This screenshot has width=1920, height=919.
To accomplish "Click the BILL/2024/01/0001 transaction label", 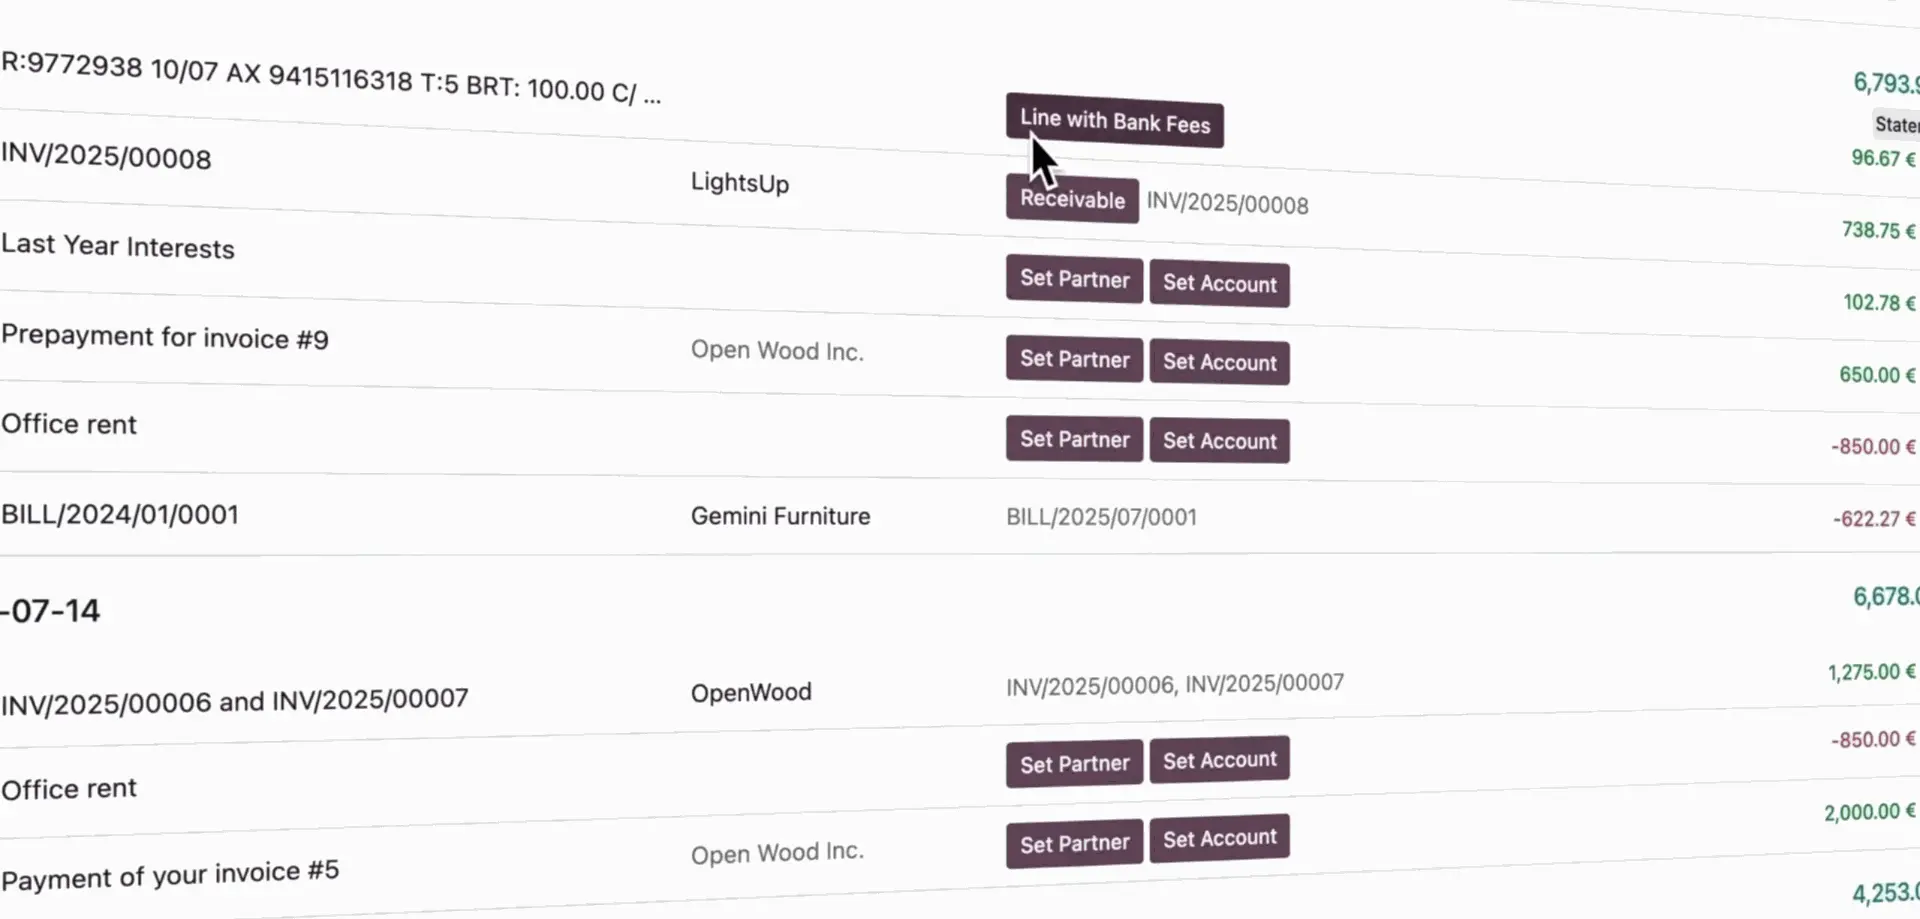I will click(x=120, y=514).
